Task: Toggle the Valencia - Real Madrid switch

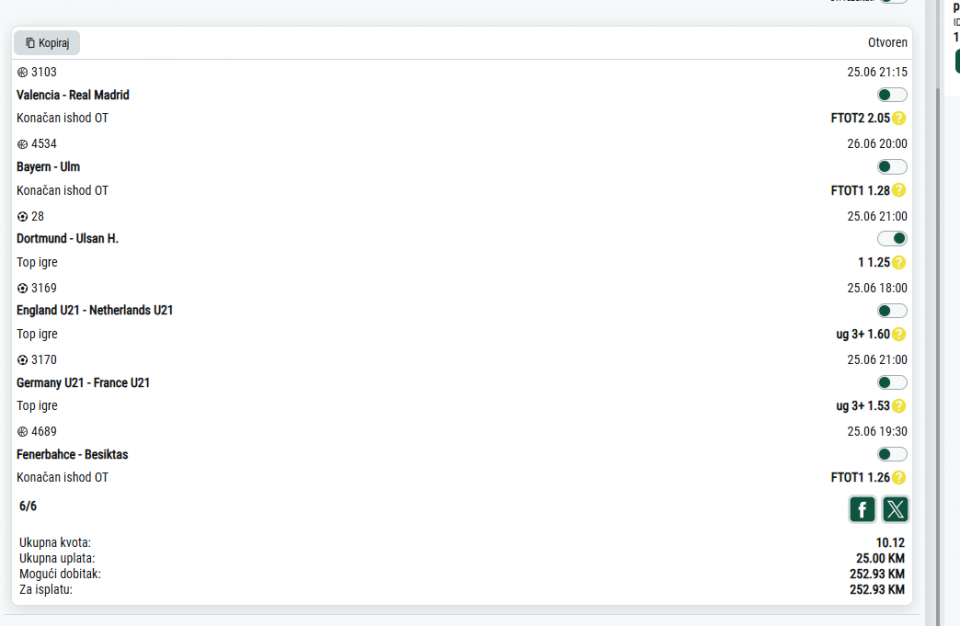Action: click(x=892, y=95)
